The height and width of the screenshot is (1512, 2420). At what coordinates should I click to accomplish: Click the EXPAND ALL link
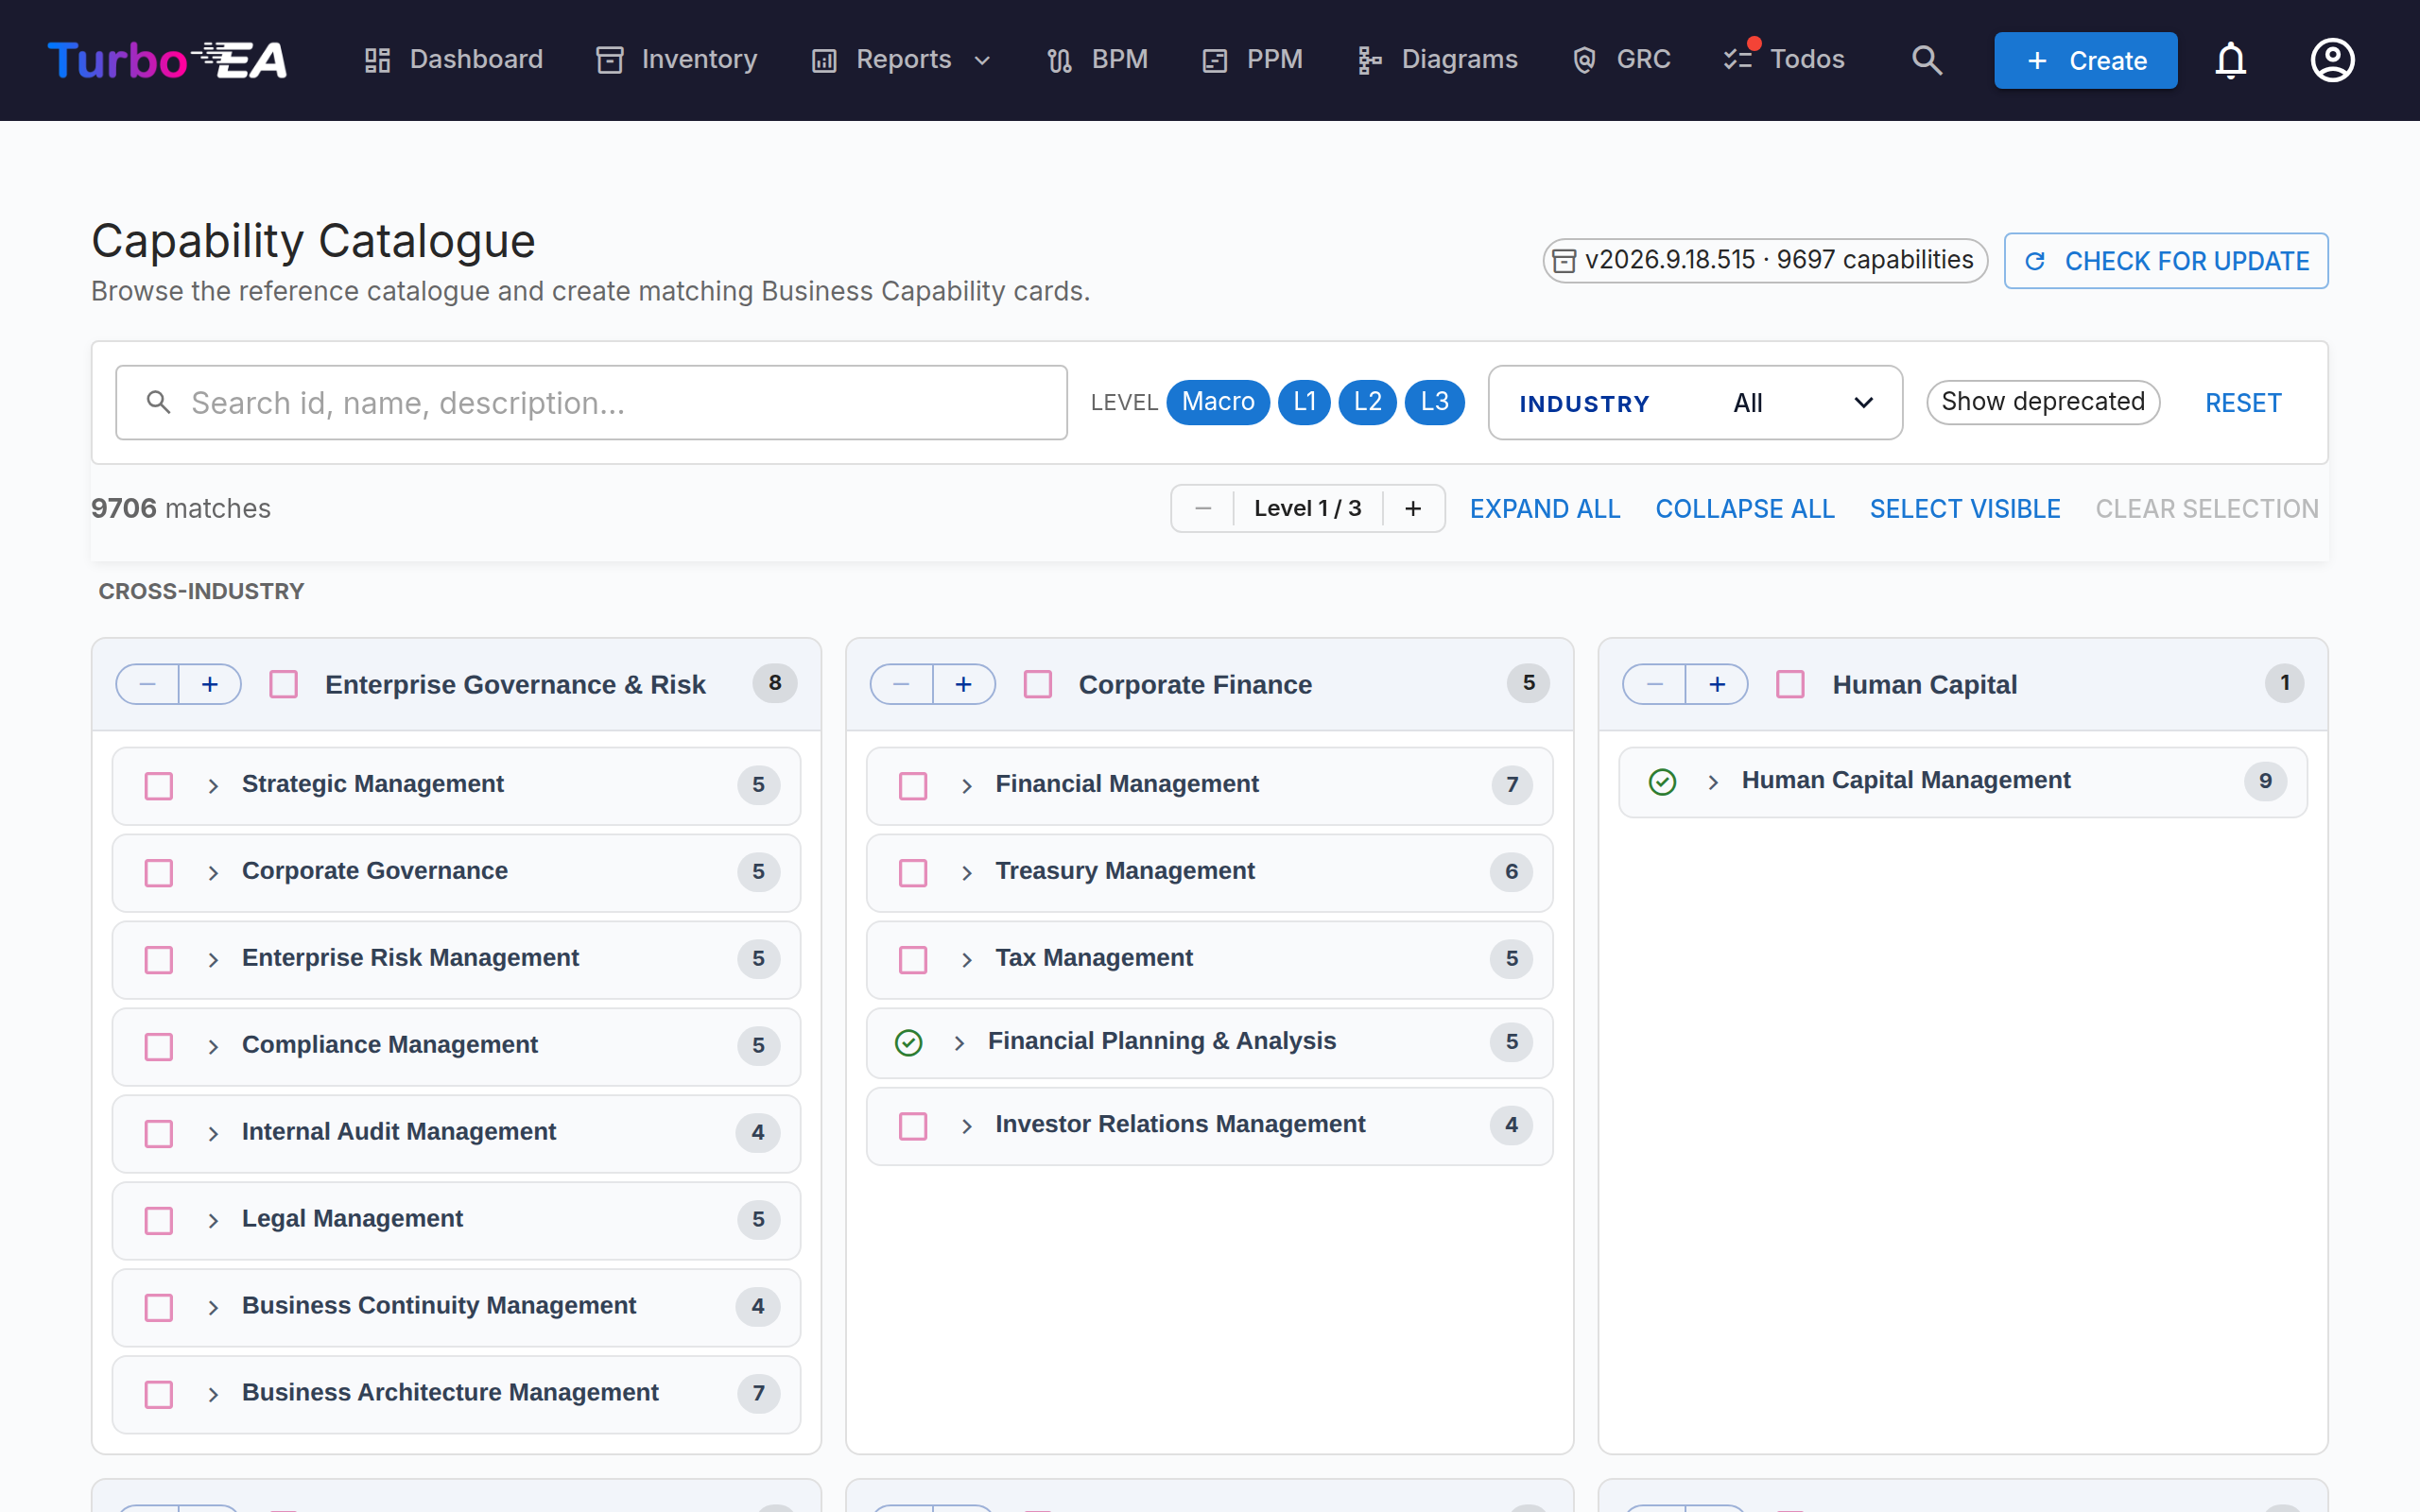pos(1544,508)
